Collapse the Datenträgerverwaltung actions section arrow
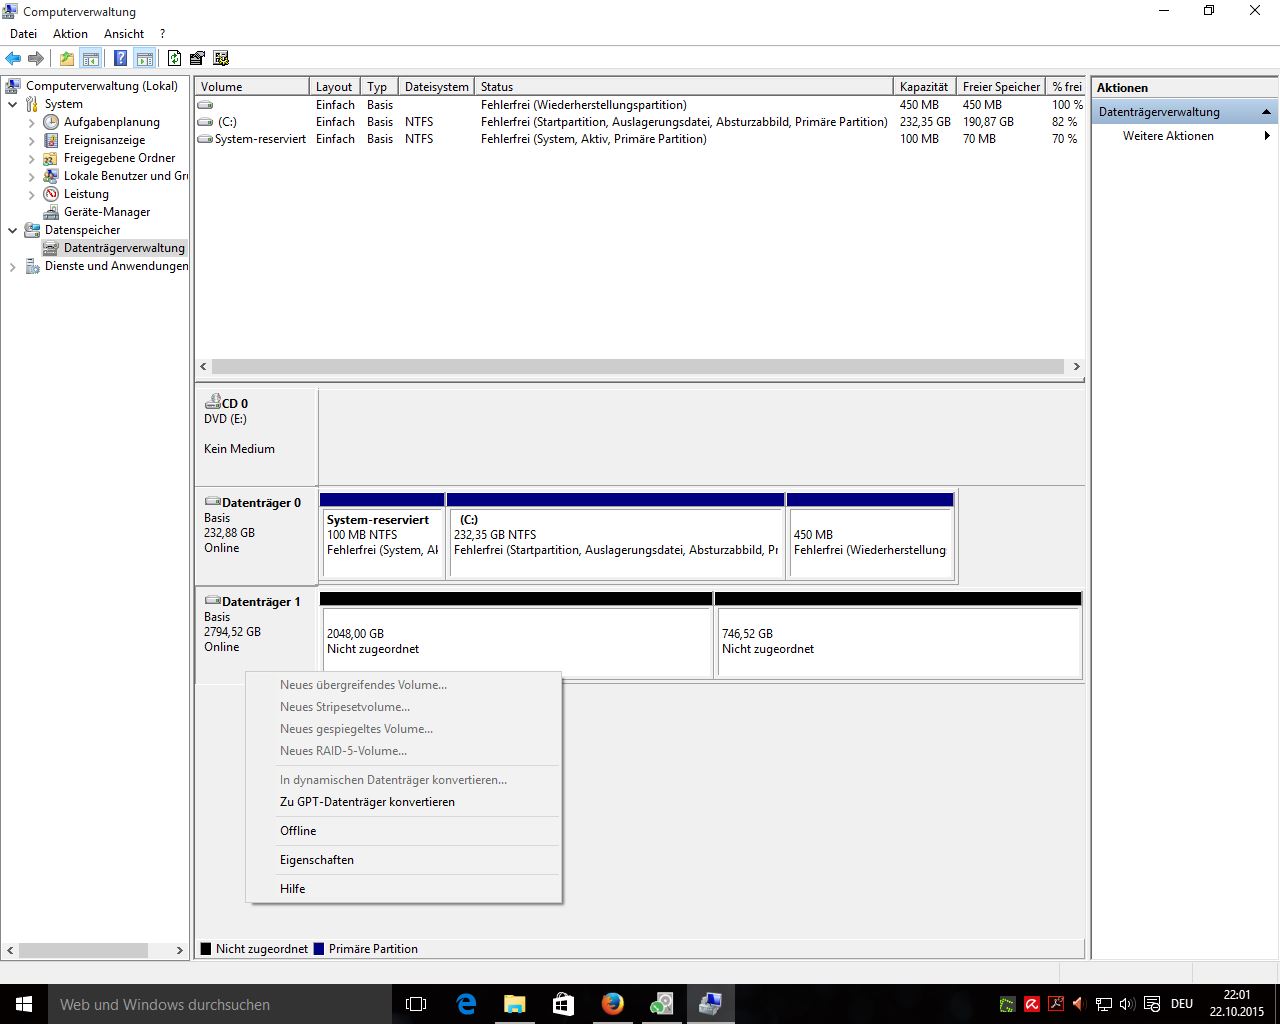 (1266, 112)
